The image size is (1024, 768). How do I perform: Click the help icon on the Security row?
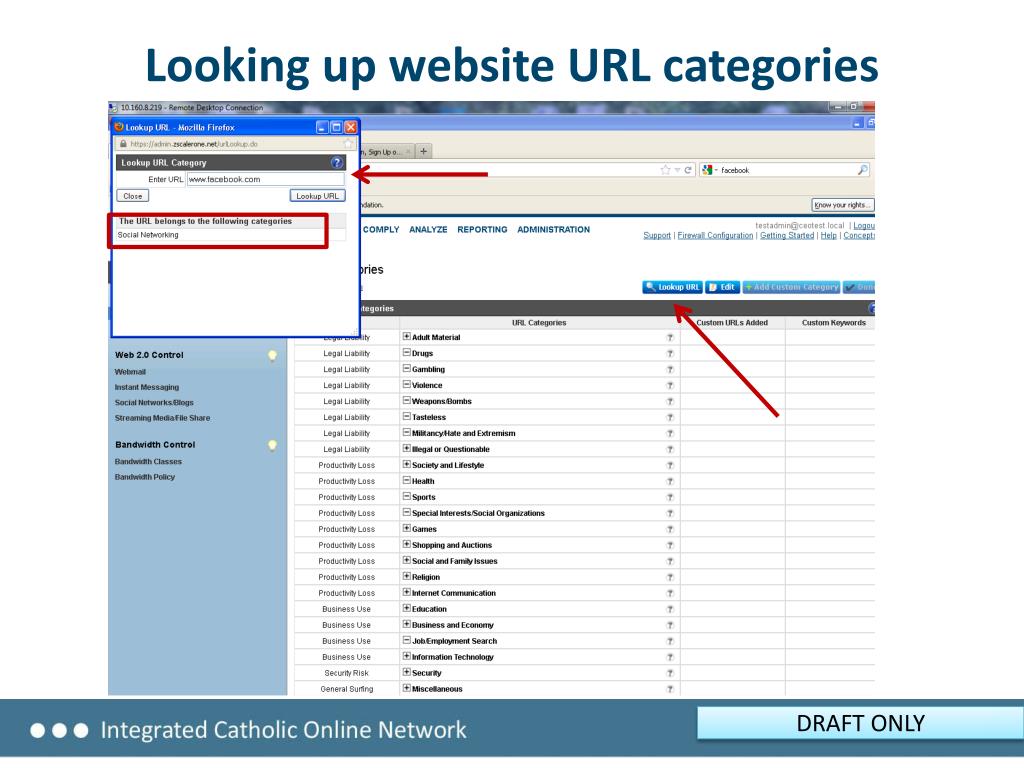[670, 673]
